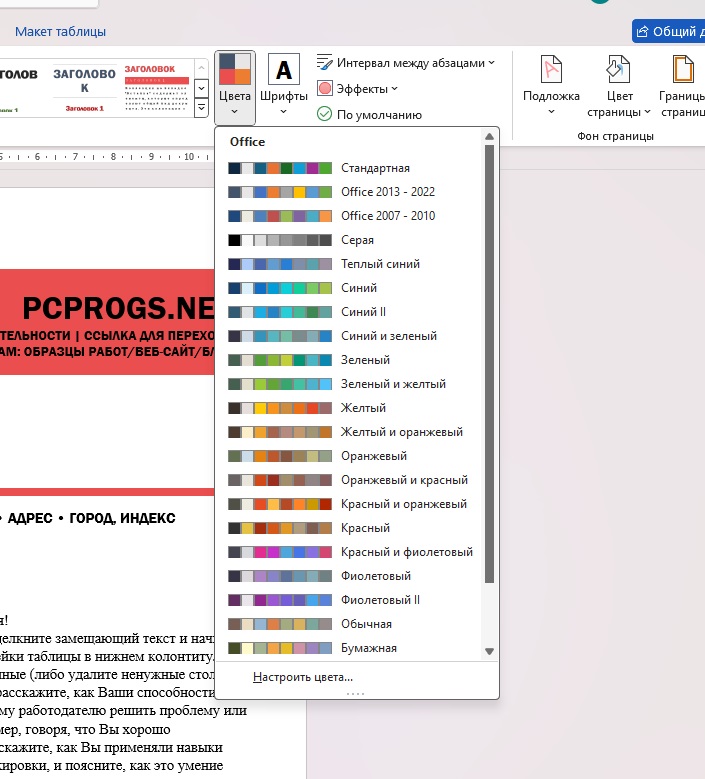The height and width of the screenshot is (779, 705).
Task: Click the PCPROGS.NE header title text
Action: tap(119, 309)
